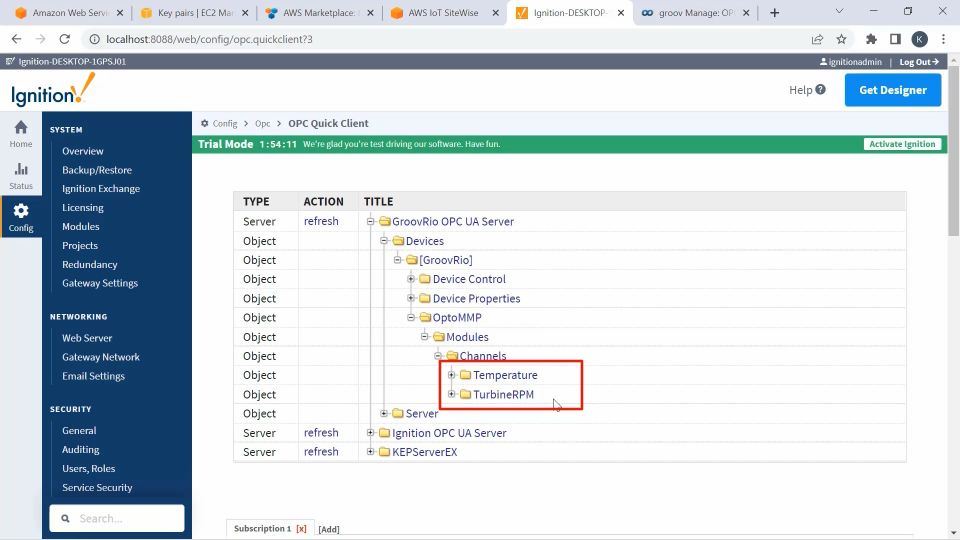Expand the TurbineRPM folder node

point(451,394)
